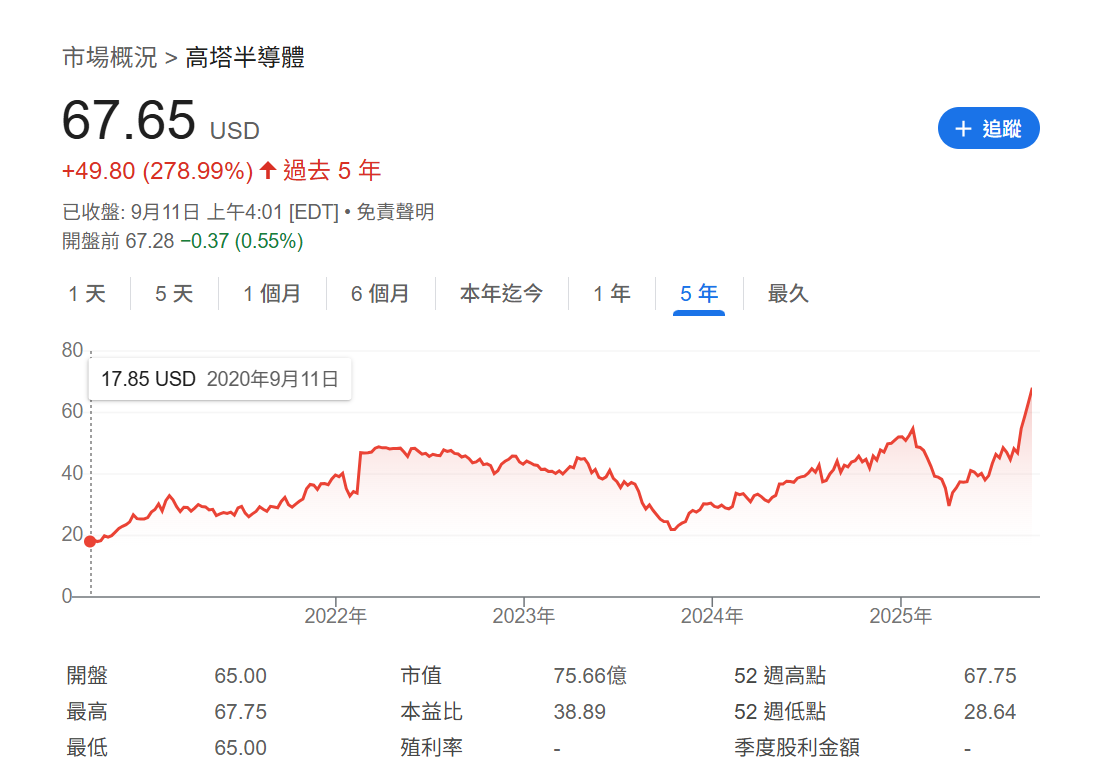Select the 1 天 range tab
Viewport: 1101px width, 784px height.
(87, 293)
